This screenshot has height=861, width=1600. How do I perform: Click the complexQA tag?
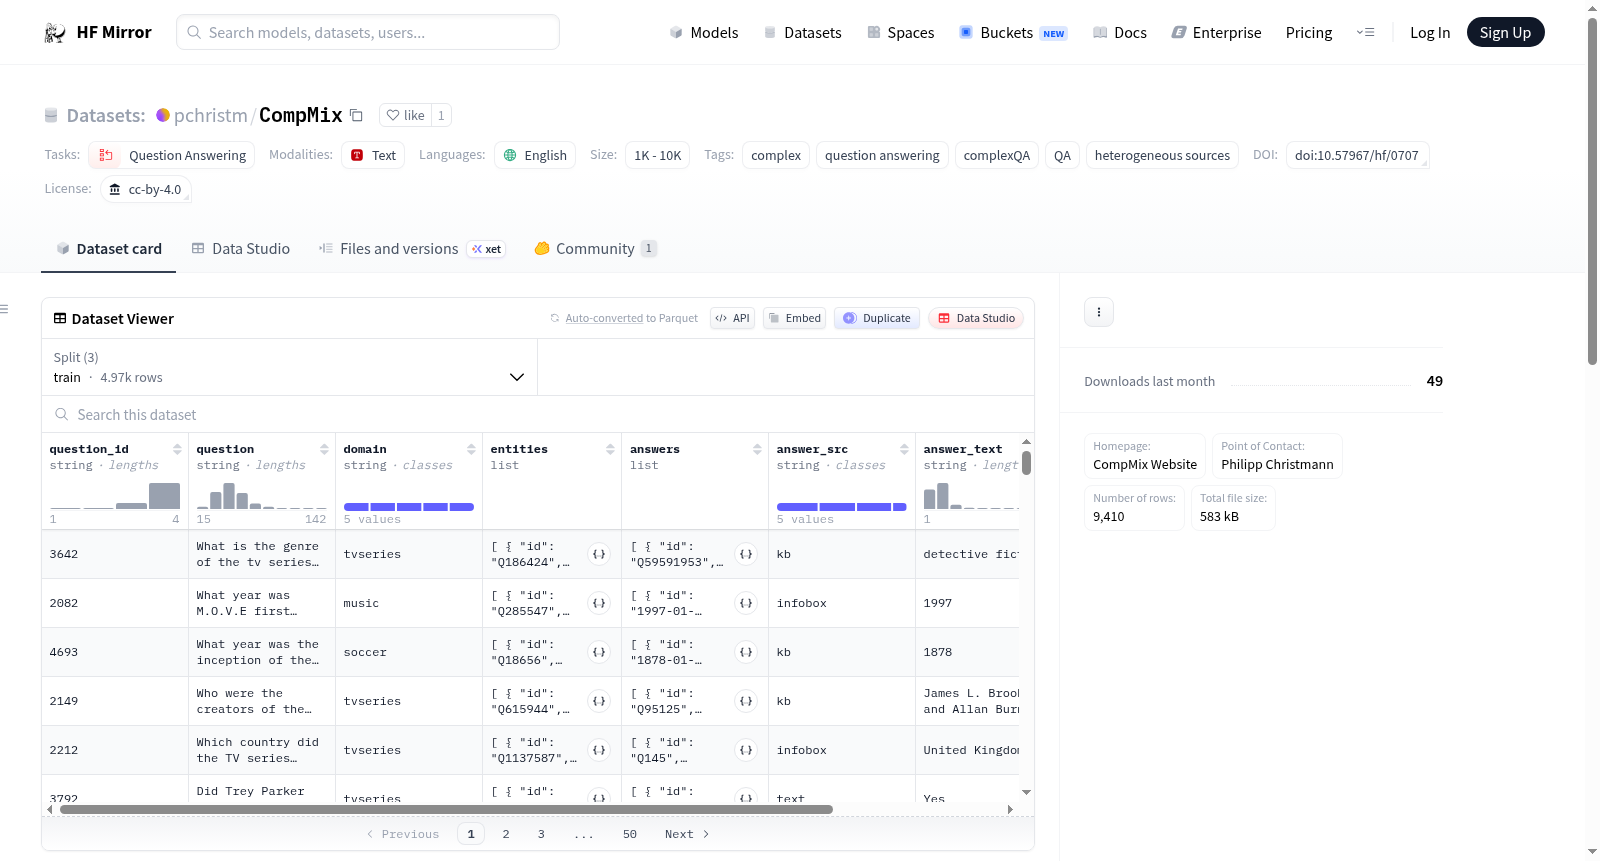pos(997,155)
